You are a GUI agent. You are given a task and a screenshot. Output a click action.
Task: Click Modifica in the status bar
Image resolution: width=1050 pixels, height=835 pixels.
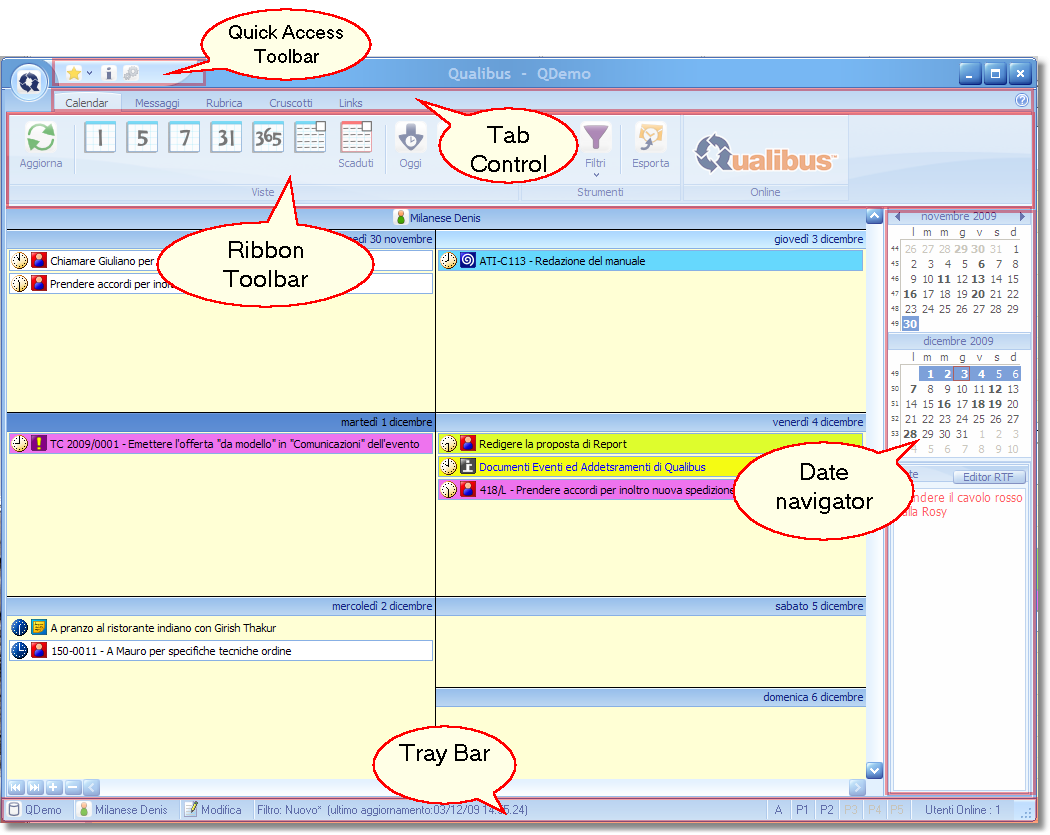point(213,810)
